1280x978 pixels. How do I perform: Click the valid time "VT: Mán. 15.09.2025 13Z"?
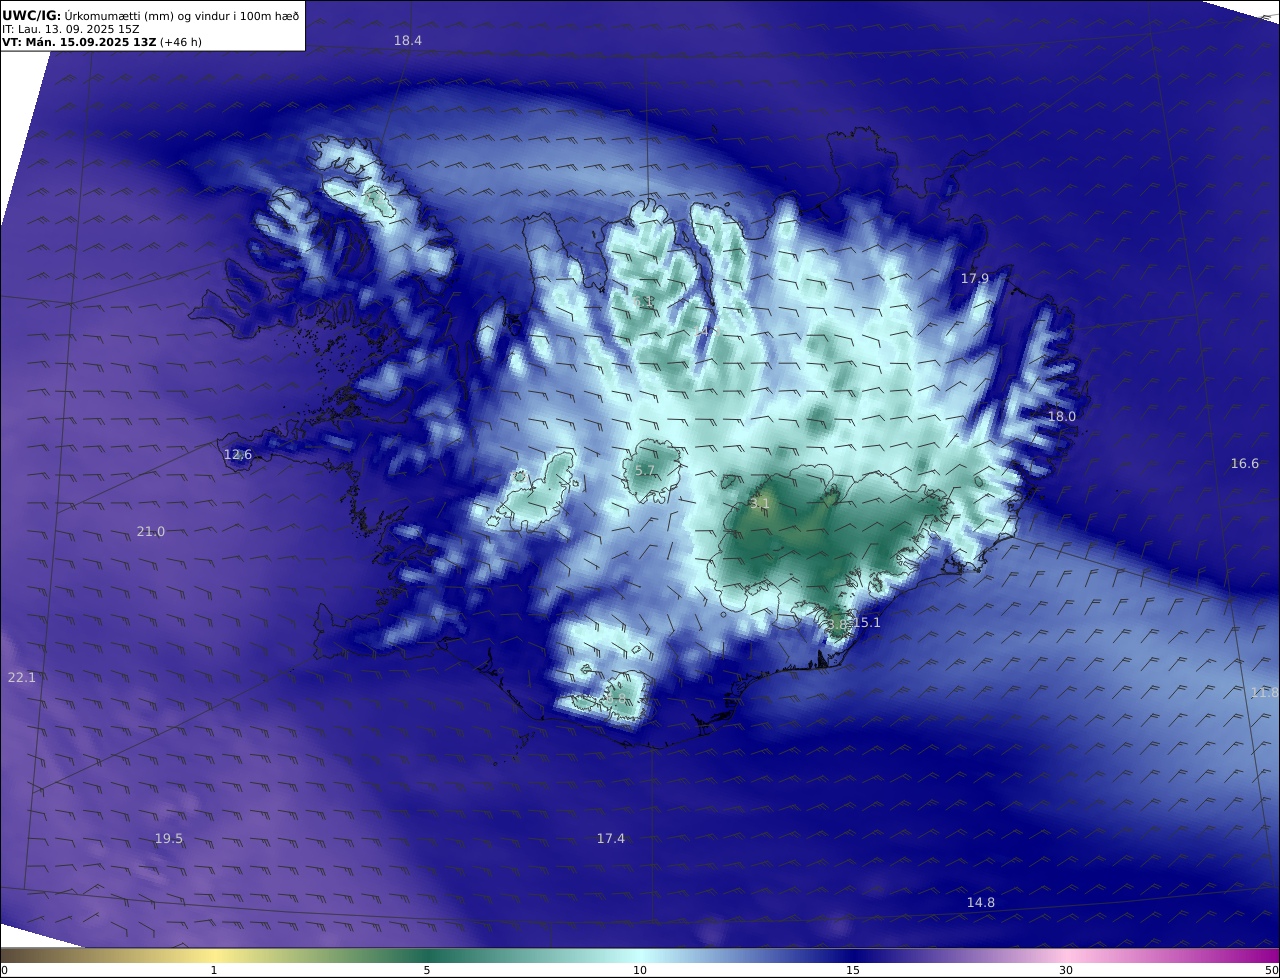(x=79, y=42)
